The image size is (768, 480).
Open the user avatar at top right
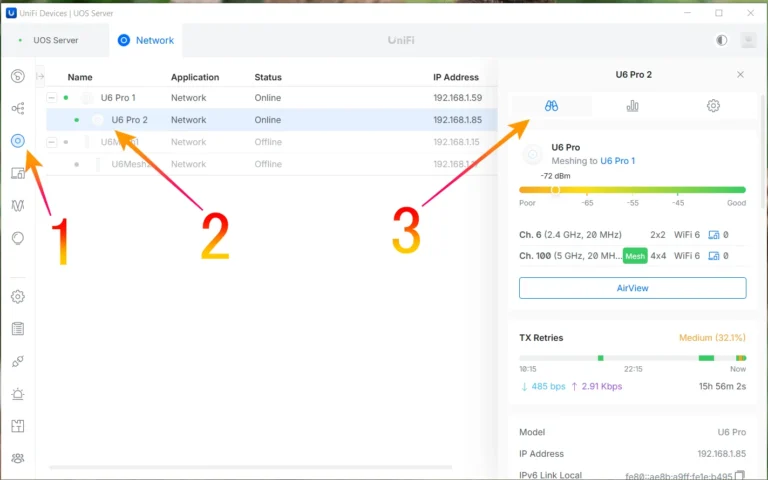pos(748,40)
